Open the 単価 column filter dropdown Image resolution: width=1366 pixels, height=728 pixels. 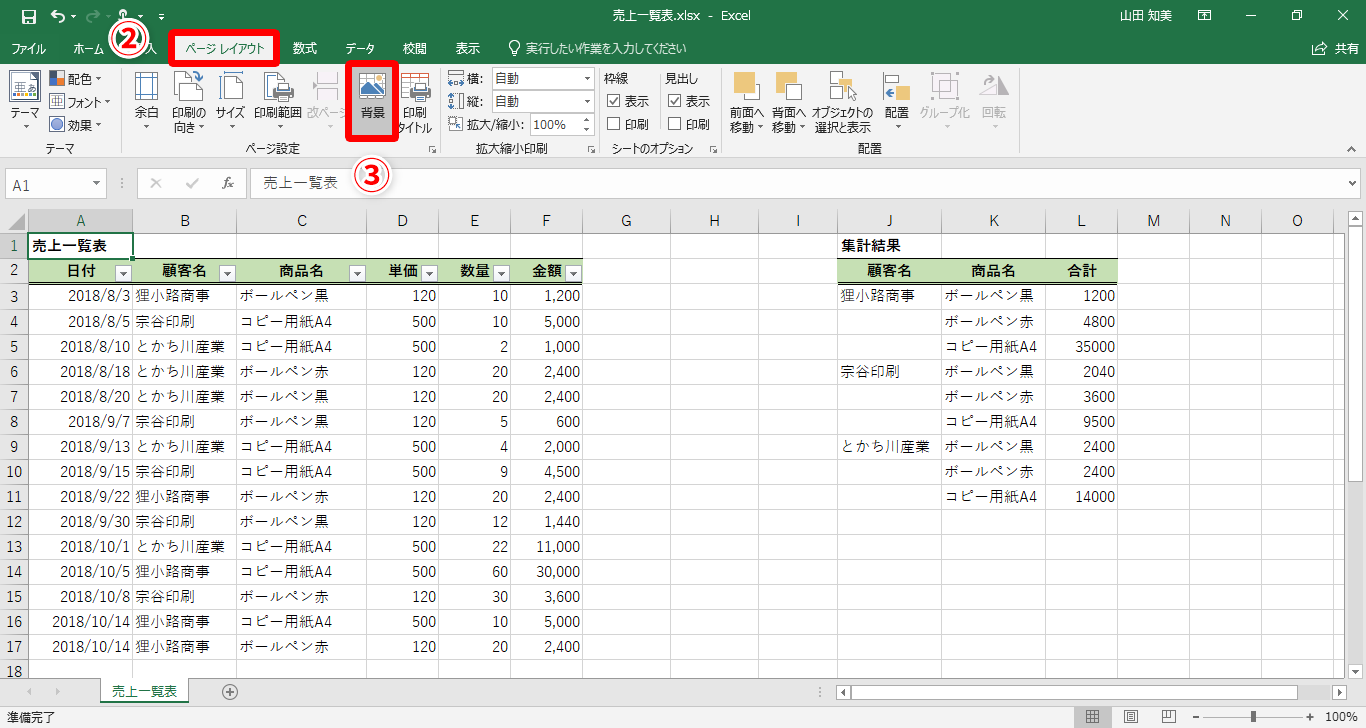429,273
